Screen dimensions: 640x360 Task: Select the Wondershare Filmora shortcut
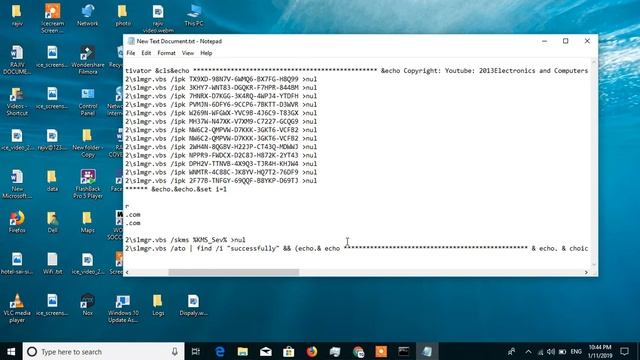(x=87, y=60)
